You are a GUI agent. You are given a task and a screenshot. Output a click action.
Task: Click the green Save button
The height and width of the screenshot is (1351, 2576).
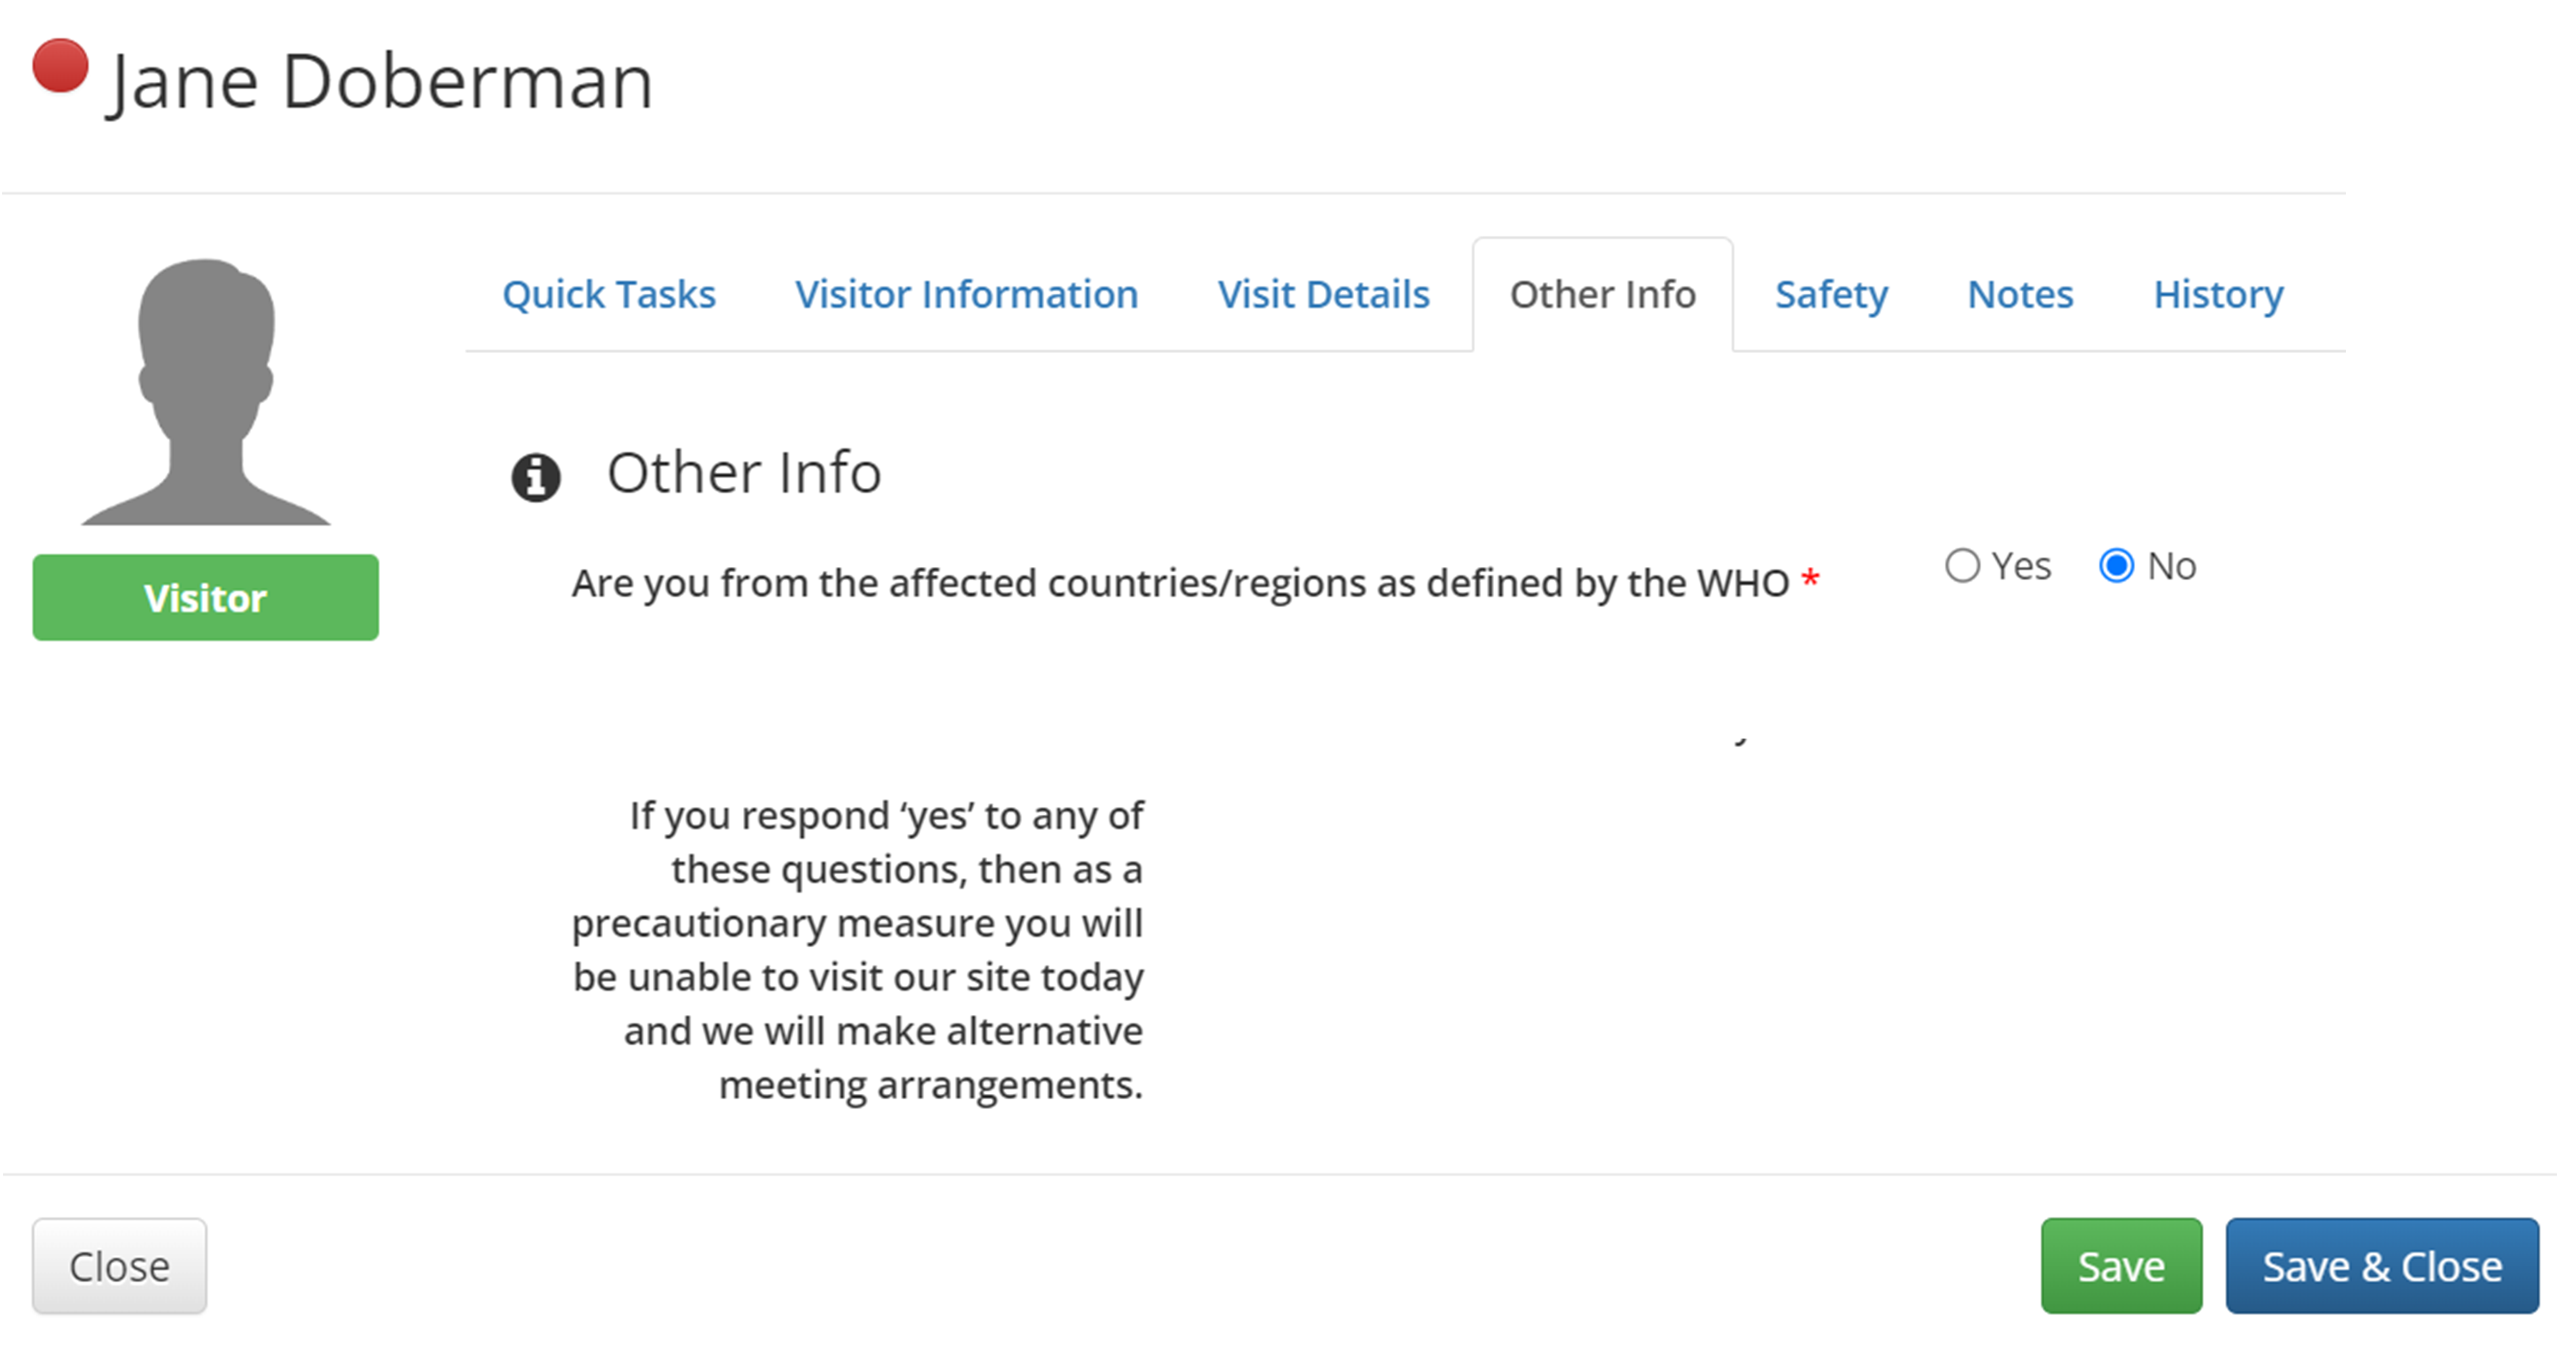(2121, 1266)
